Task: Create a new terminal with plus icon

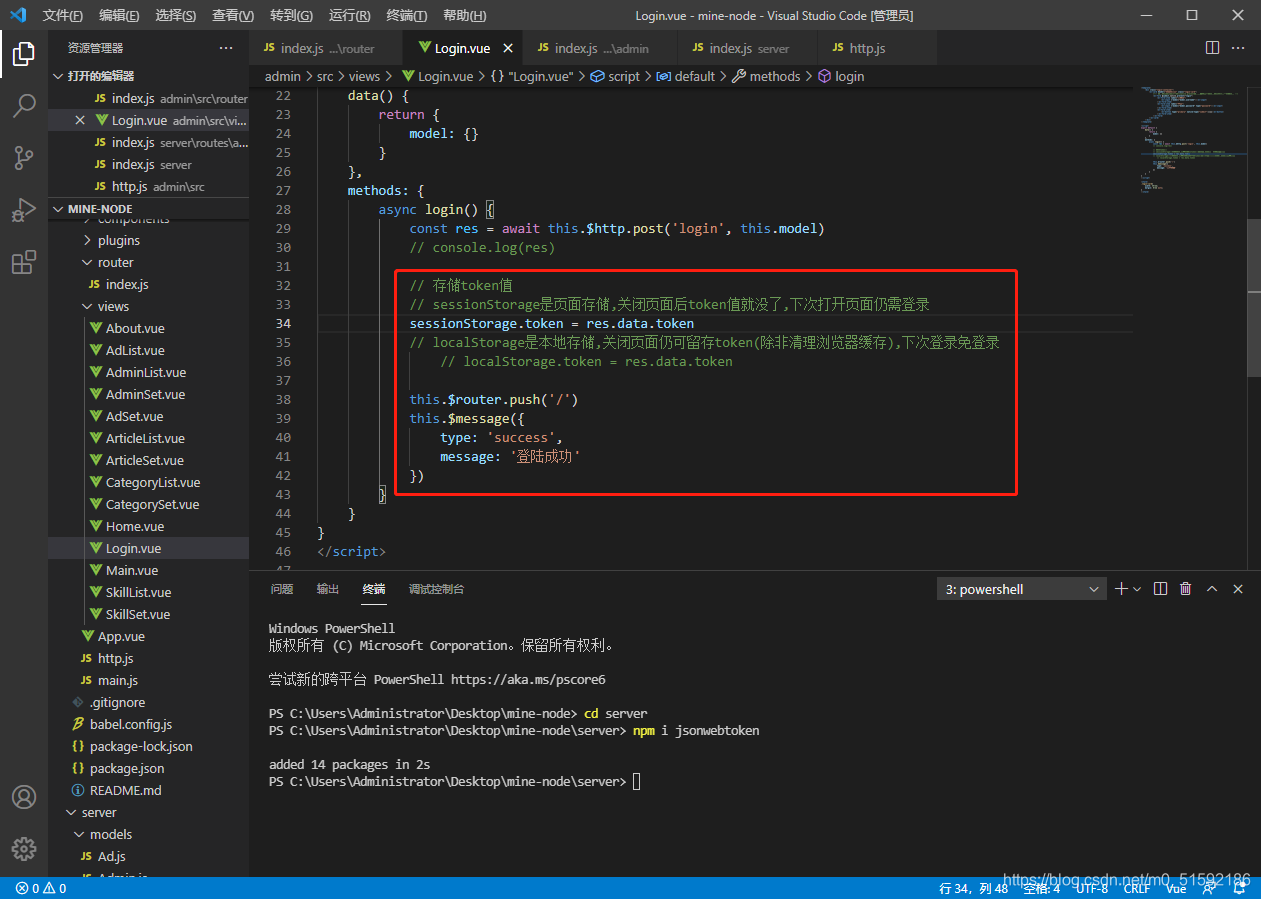Action: (1121, 589)
